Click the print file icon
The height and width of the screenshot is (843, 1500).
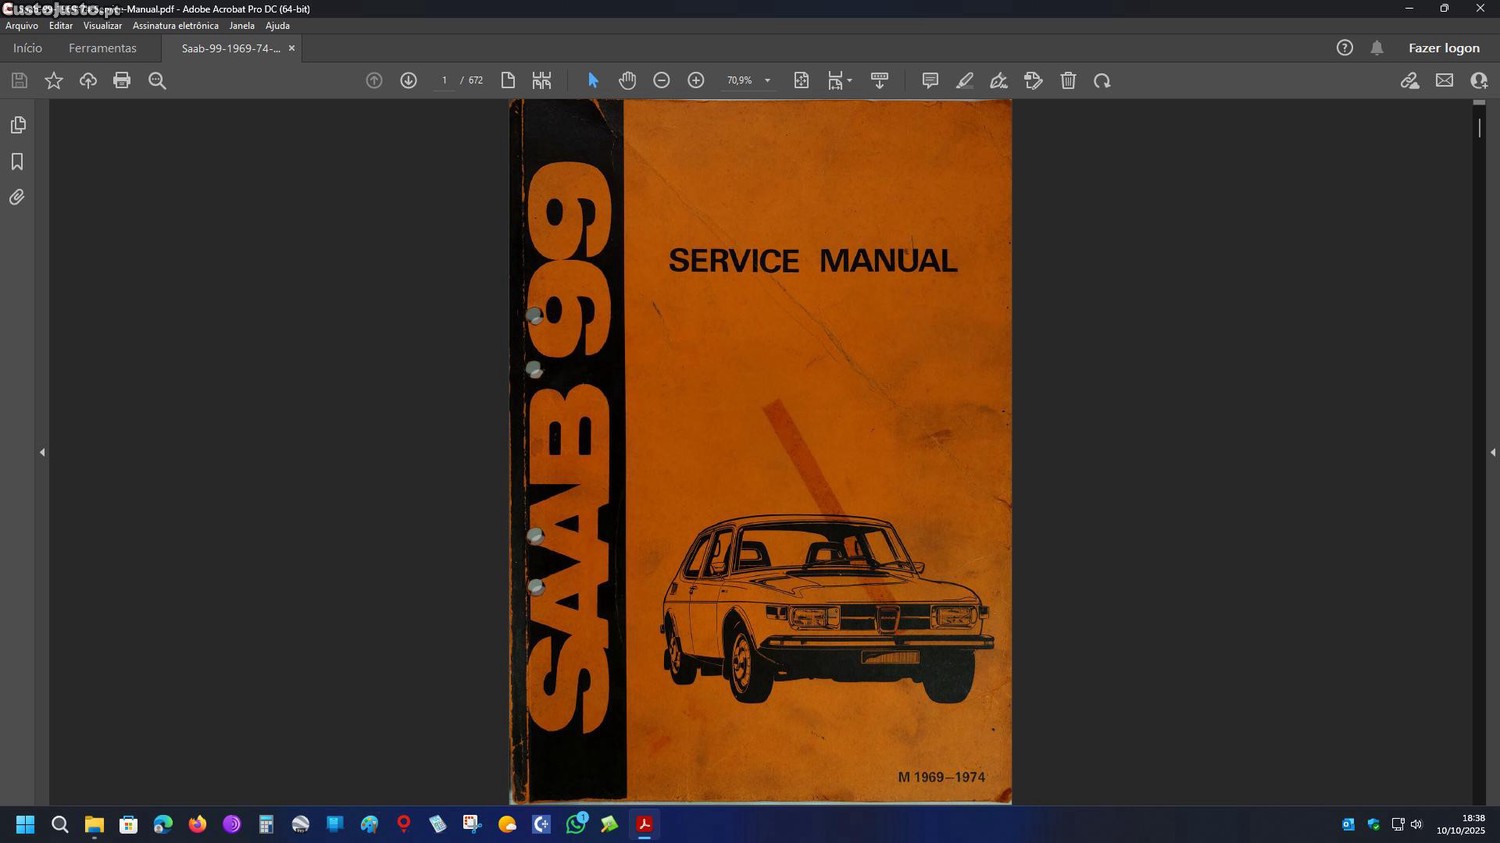[x=122, y=81]
